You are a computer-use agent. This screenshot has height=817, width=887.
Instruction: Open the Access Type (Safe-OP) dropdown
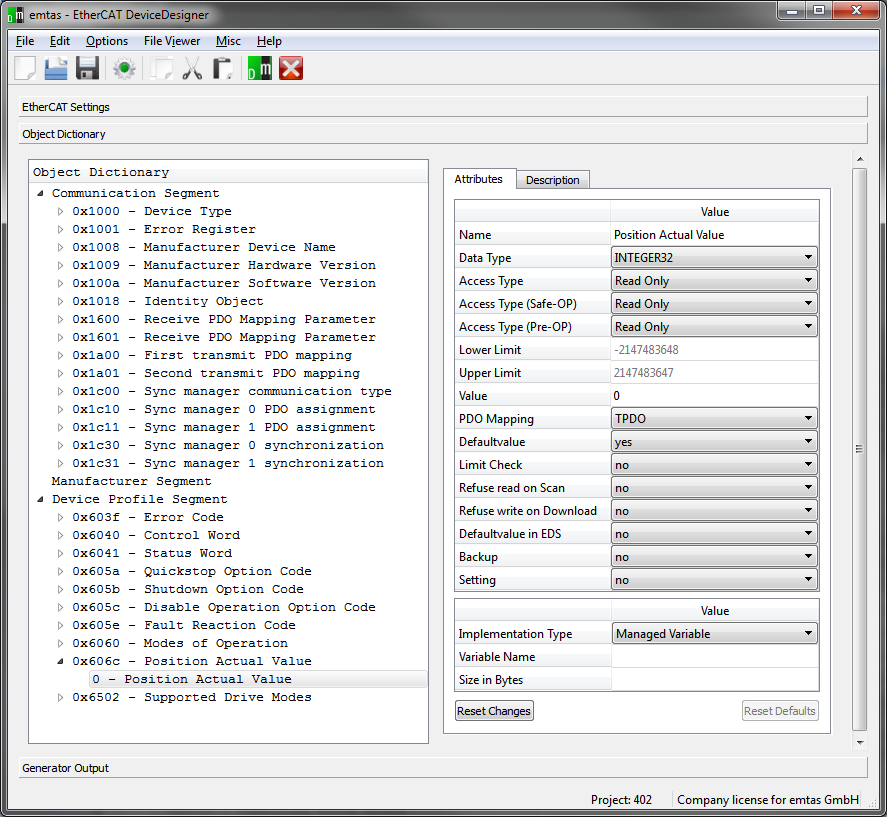[809, 303]
